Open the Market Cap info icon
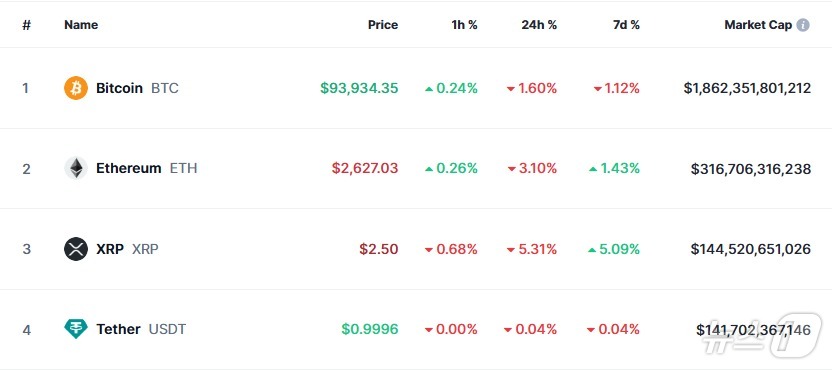 [803, 25]
